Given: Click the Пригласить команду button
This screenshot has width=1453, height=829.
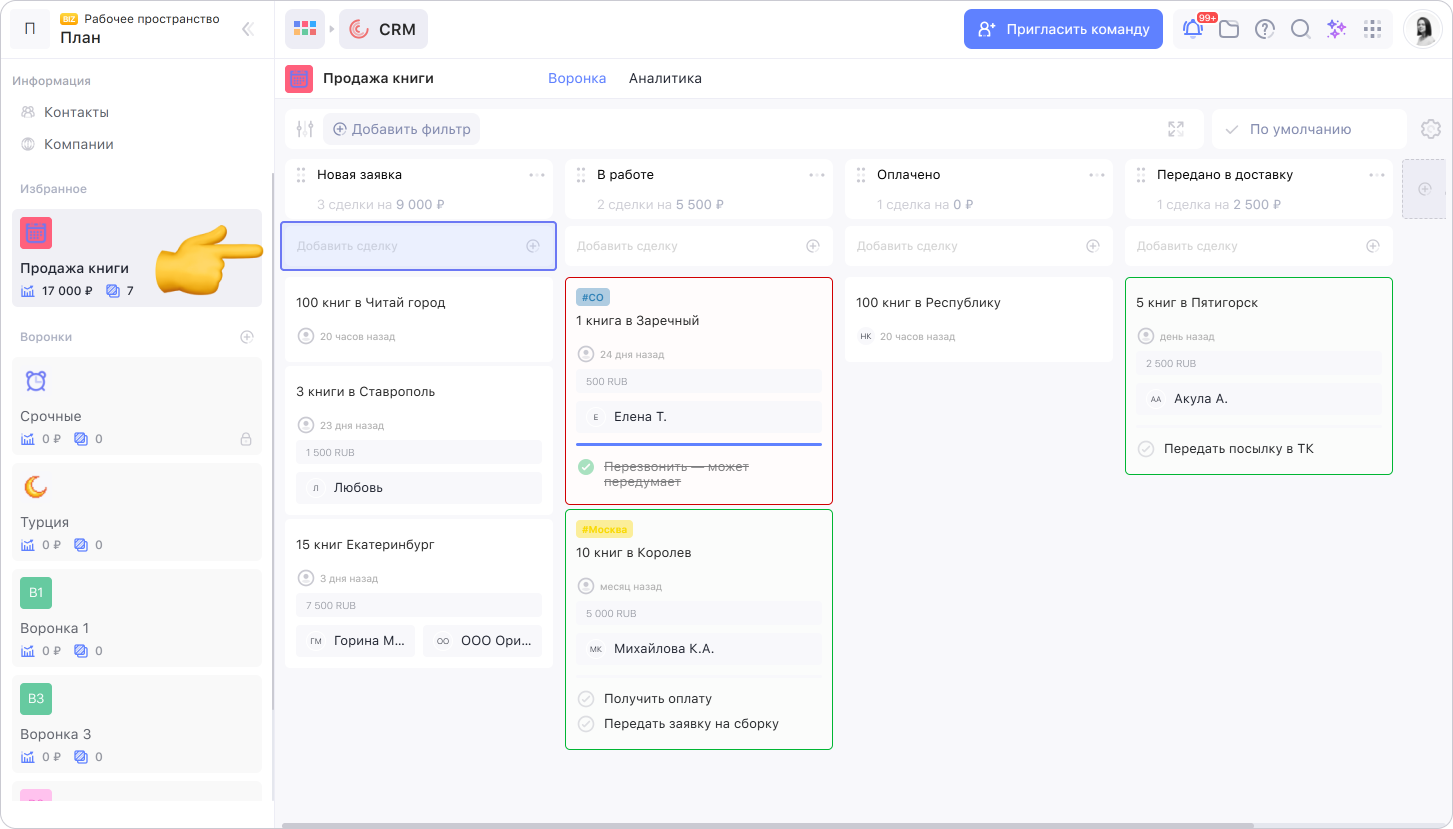Looking at the screenshot, I should click(x=1063, y=29).
